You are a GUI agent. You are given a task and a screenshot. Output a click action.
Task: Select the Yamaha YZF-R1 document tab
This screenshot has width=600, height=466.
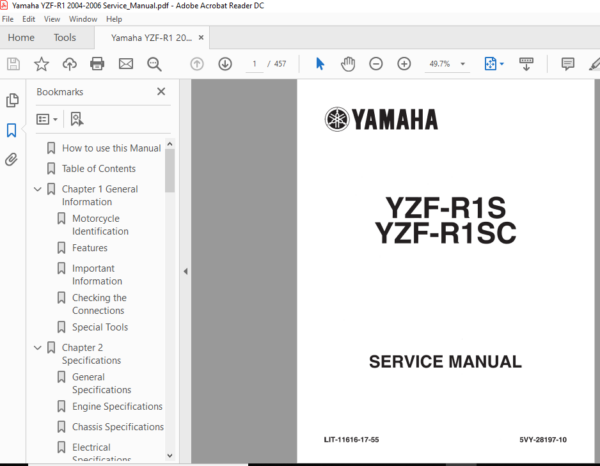click(152, 37)
